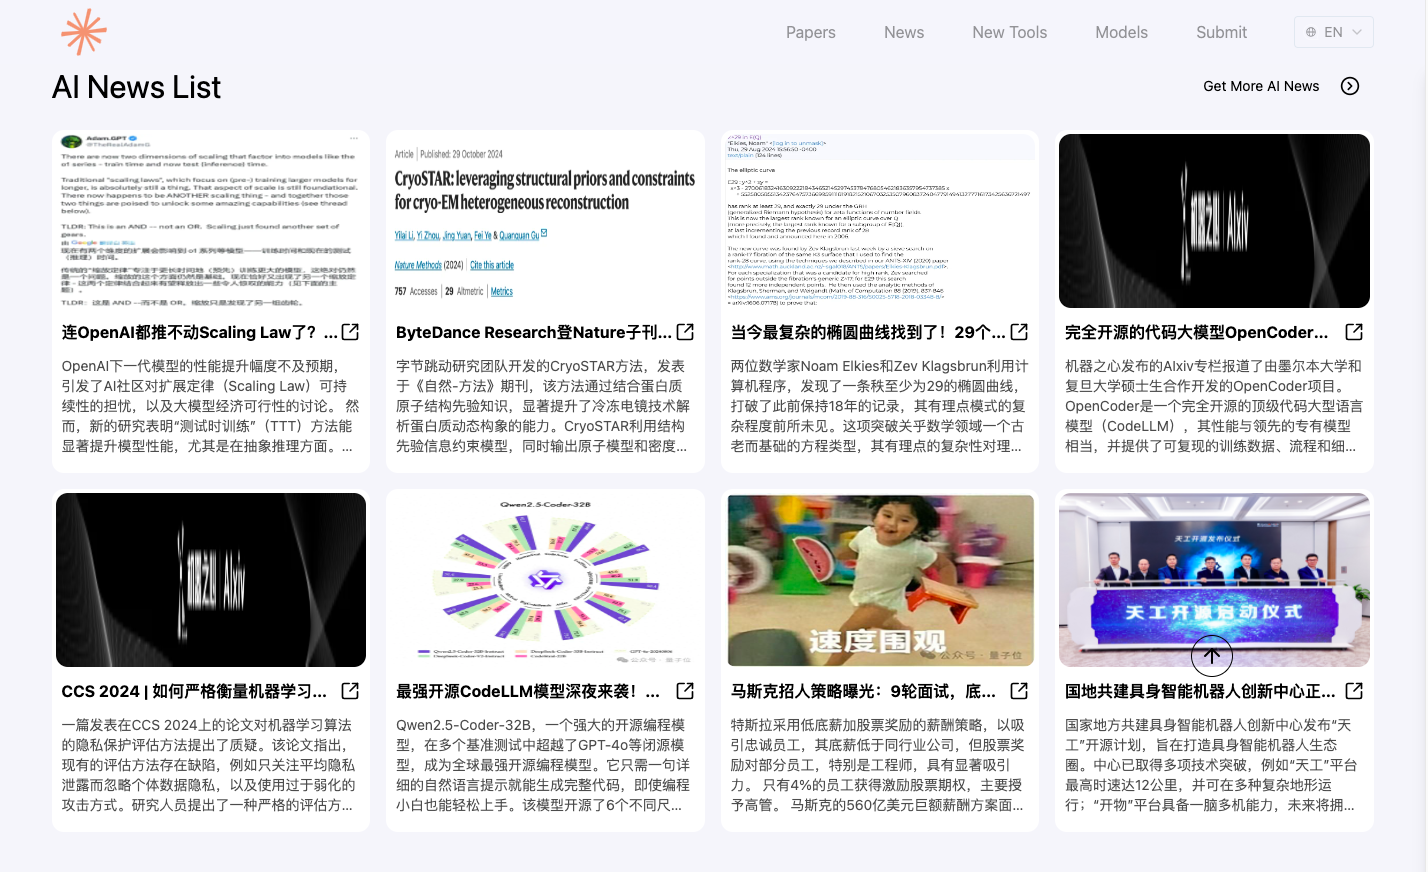Open the running child 速度围观 thumbnail
The width and height of the screenshot is (1428, 872).
(x=880, y=580)
